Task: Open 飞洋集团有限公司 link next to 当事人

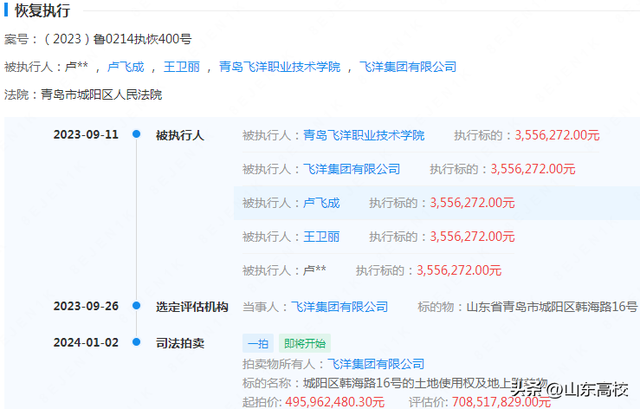Action: (x=339, y=307)
